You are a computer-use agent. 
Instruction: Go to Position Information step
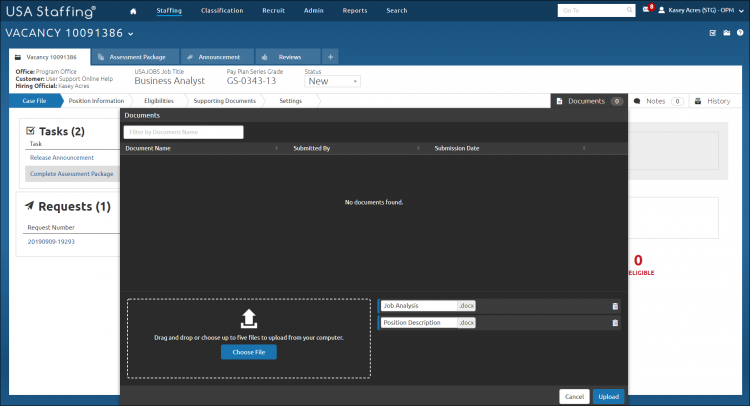[96, 101]
